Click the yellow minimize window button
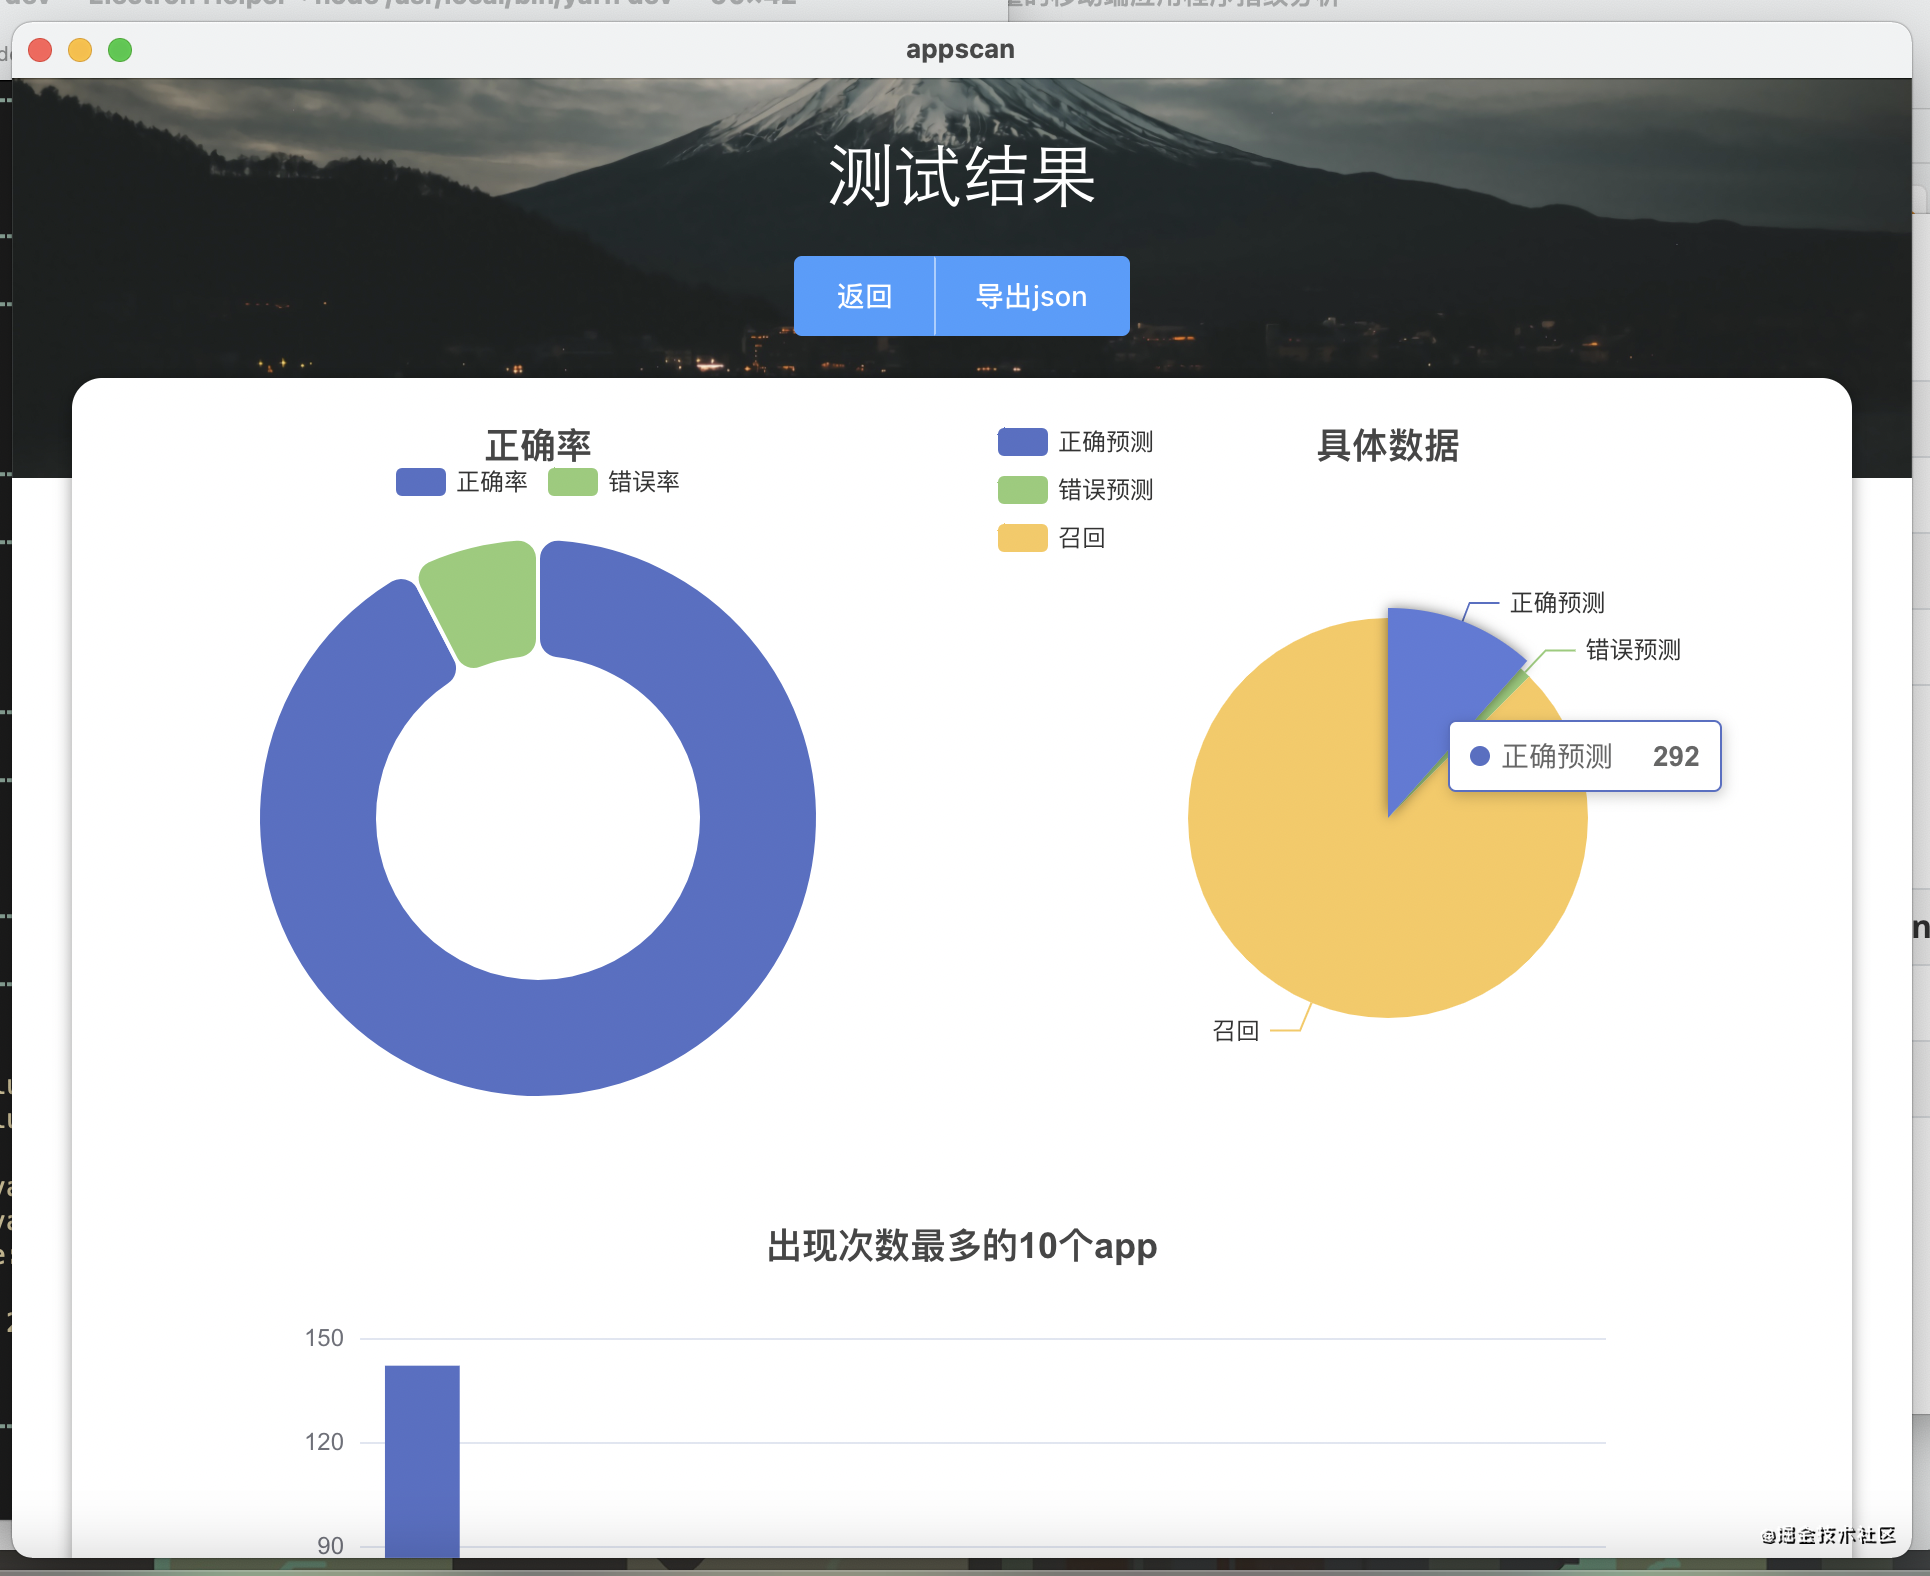Image resolution: width=1930 pixels, height=1576 pixels. pos(80,50)
